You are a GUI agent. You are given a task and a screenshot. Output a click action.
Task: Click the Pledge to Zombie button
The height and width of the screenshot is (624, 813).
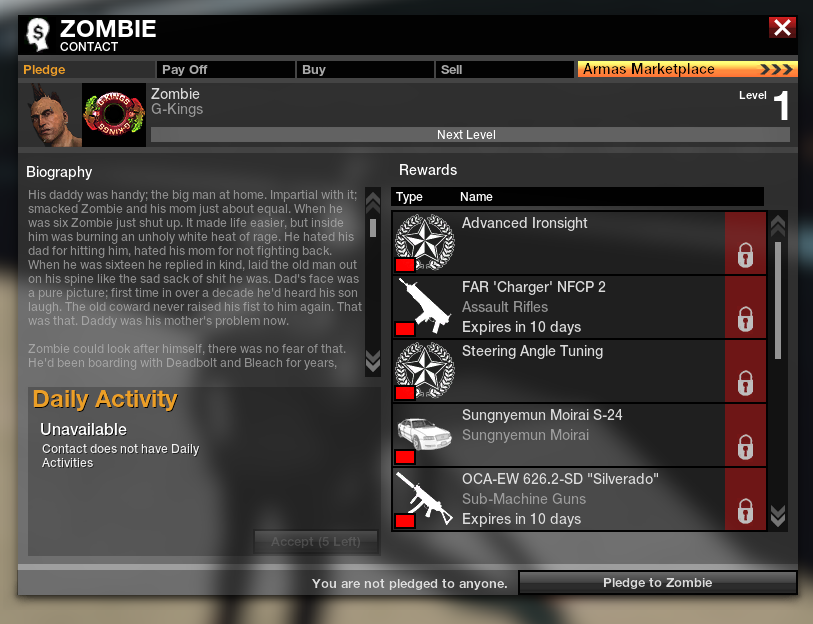click(x=657, y=583)
